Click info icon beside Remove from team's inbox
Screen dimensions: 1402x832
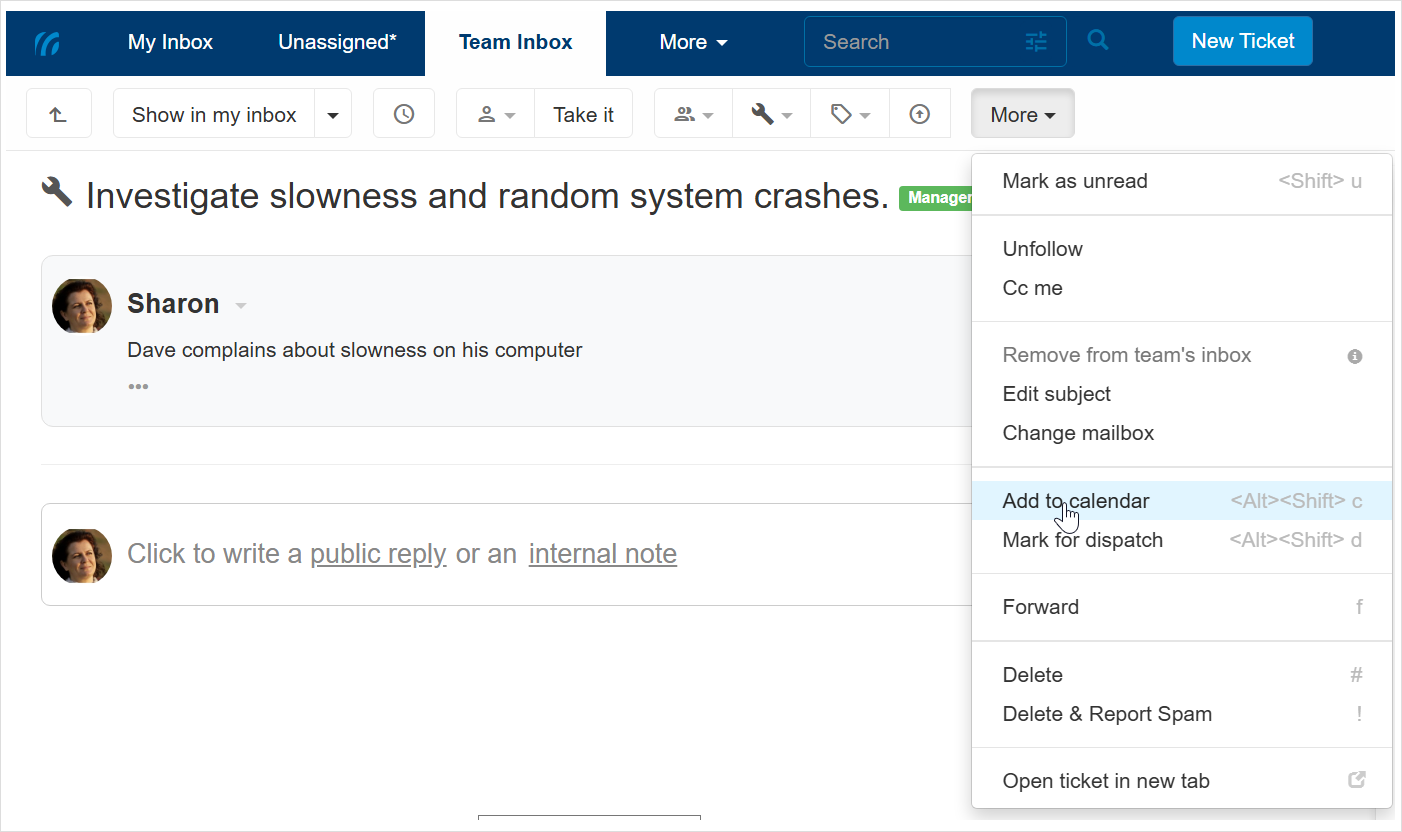coord(1355,356)
